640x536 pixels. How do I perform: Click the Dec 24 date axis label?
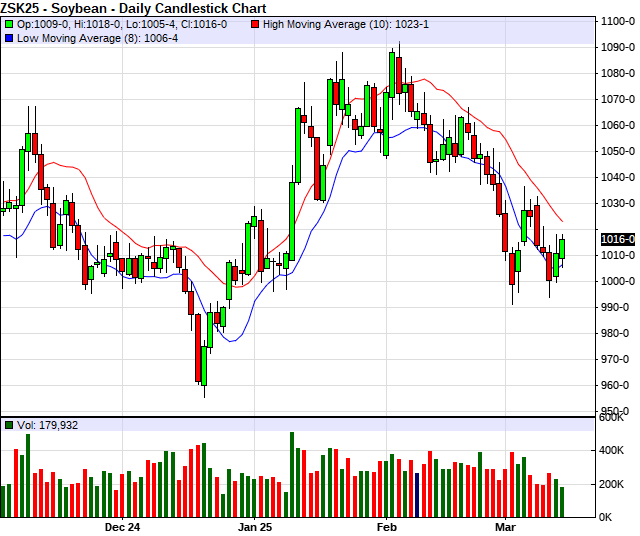(x=122, y=526)
